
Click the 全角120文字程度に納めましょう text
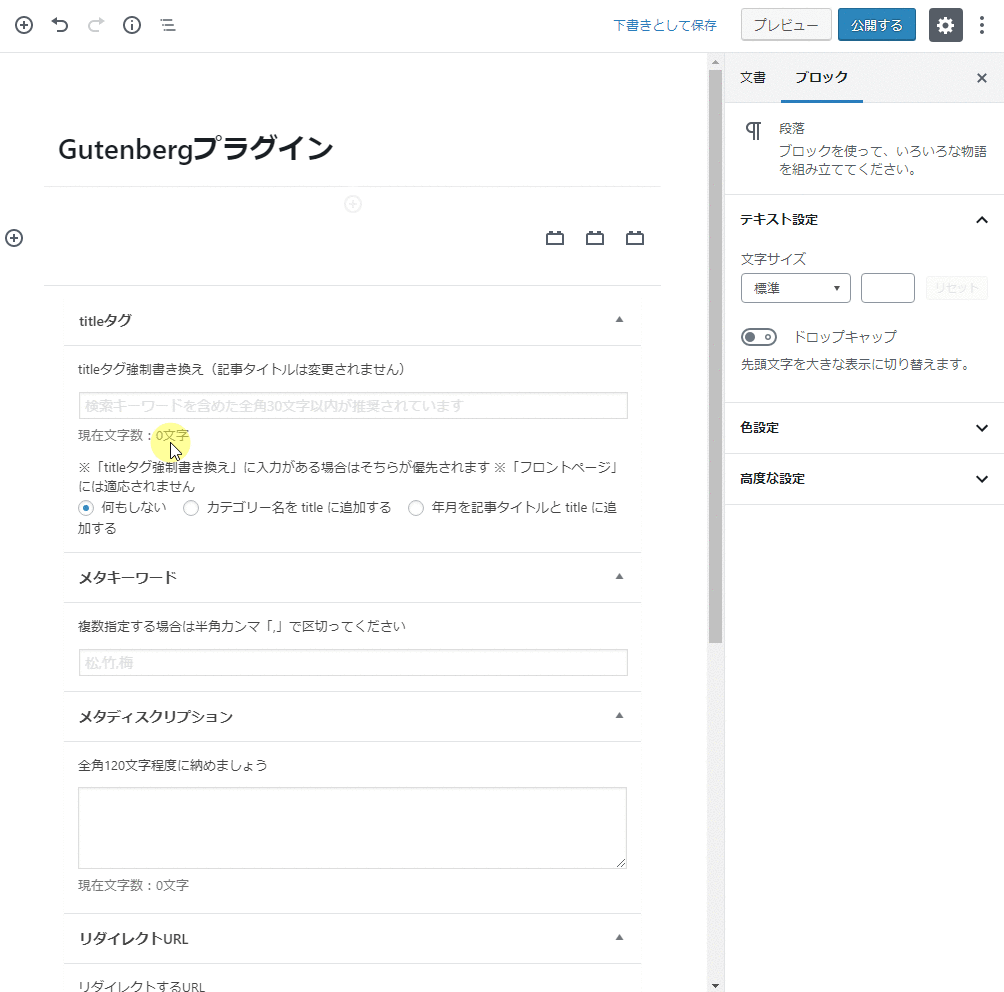[x=173, y=765]
